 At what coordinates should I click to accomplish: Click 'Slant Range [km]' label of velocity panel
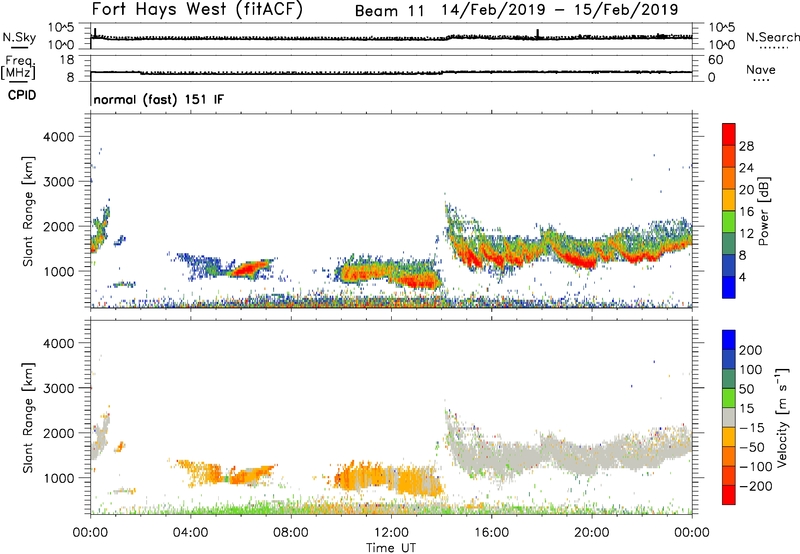click(27, 418)
